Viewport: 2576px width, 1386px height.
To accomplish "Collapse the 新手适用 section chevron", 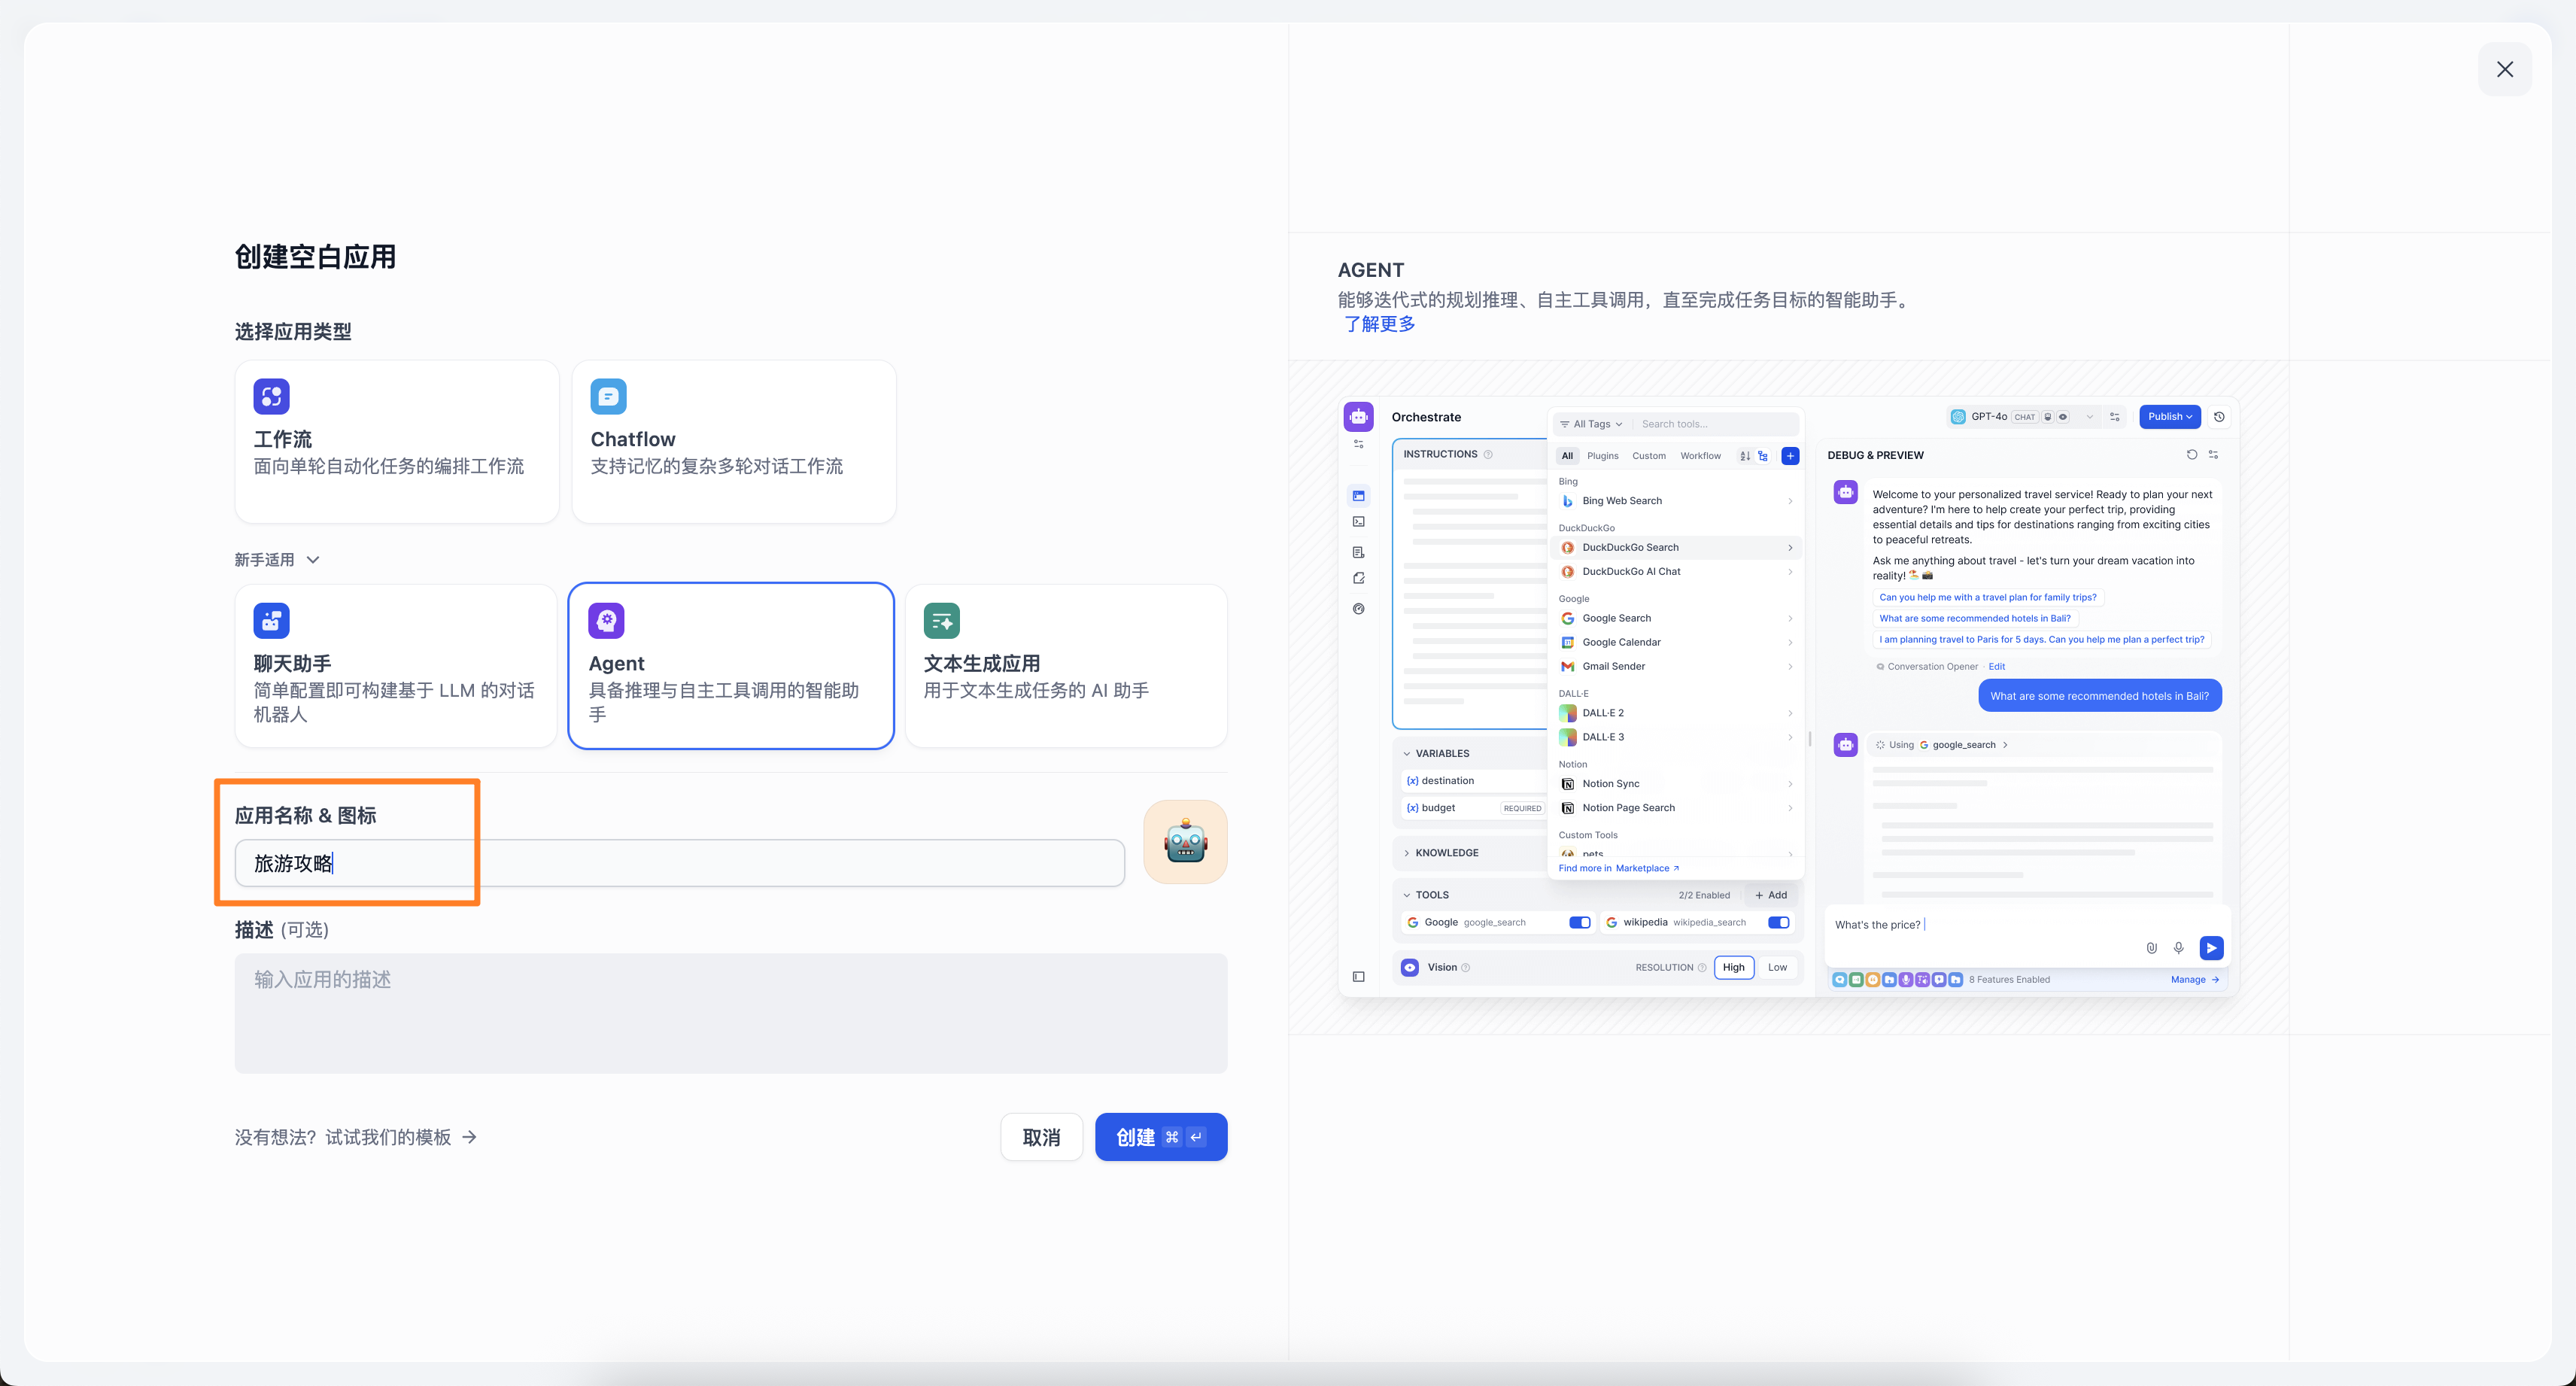I will pos(313,560).
